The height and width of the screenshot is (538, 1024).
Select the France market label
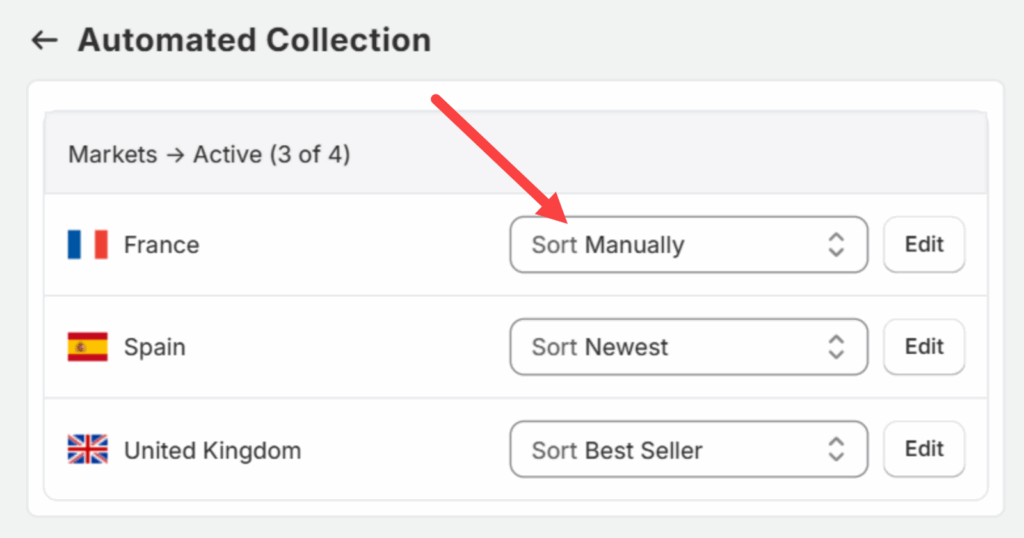click(x=161, y=245)
